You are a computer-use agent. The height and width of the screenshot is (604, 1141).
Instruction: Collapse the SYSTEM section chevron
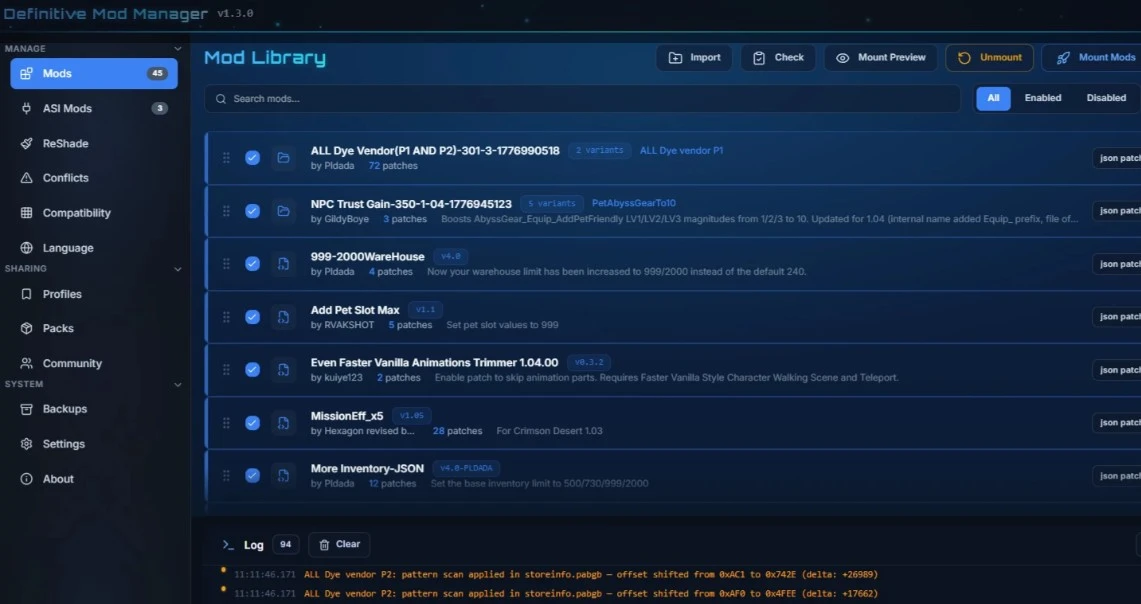coord(178,384)
